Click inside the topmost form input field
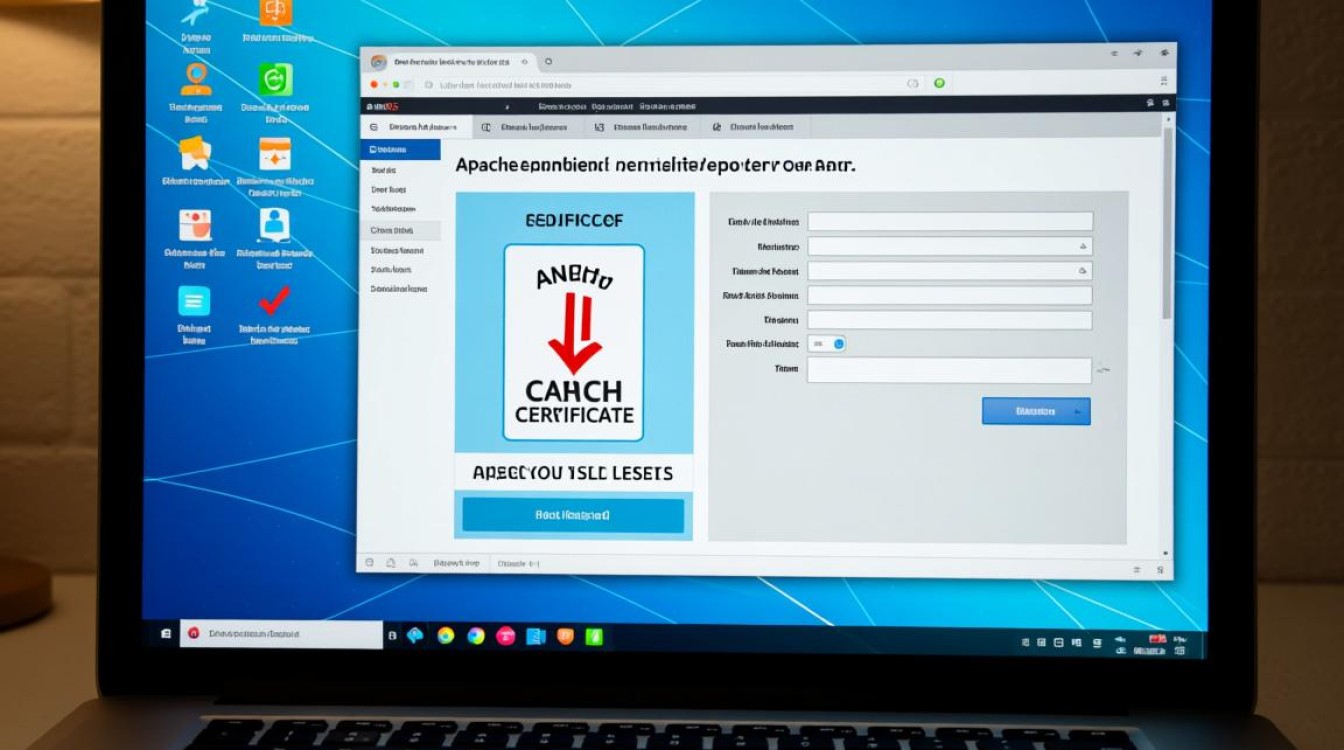This screenshot has height=750, width=1344. 950,221
